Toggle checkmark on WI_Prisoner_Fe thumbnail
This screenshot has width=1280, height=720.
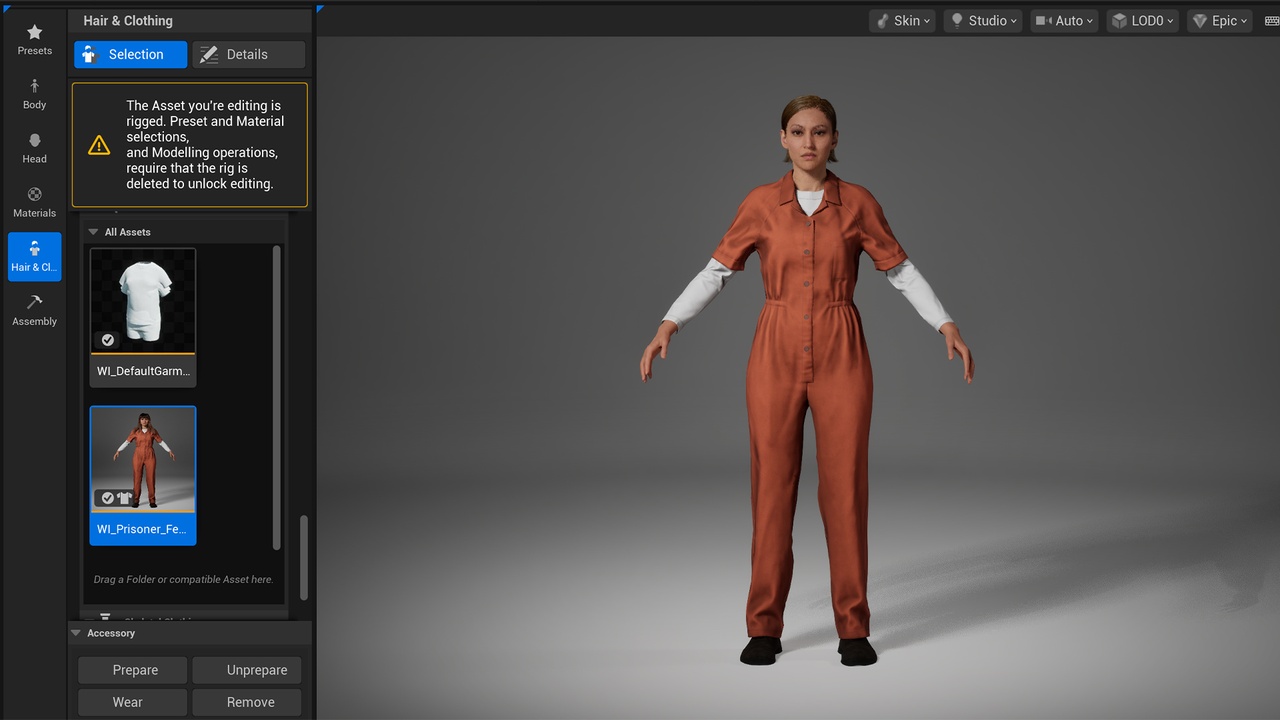[107, 498]
